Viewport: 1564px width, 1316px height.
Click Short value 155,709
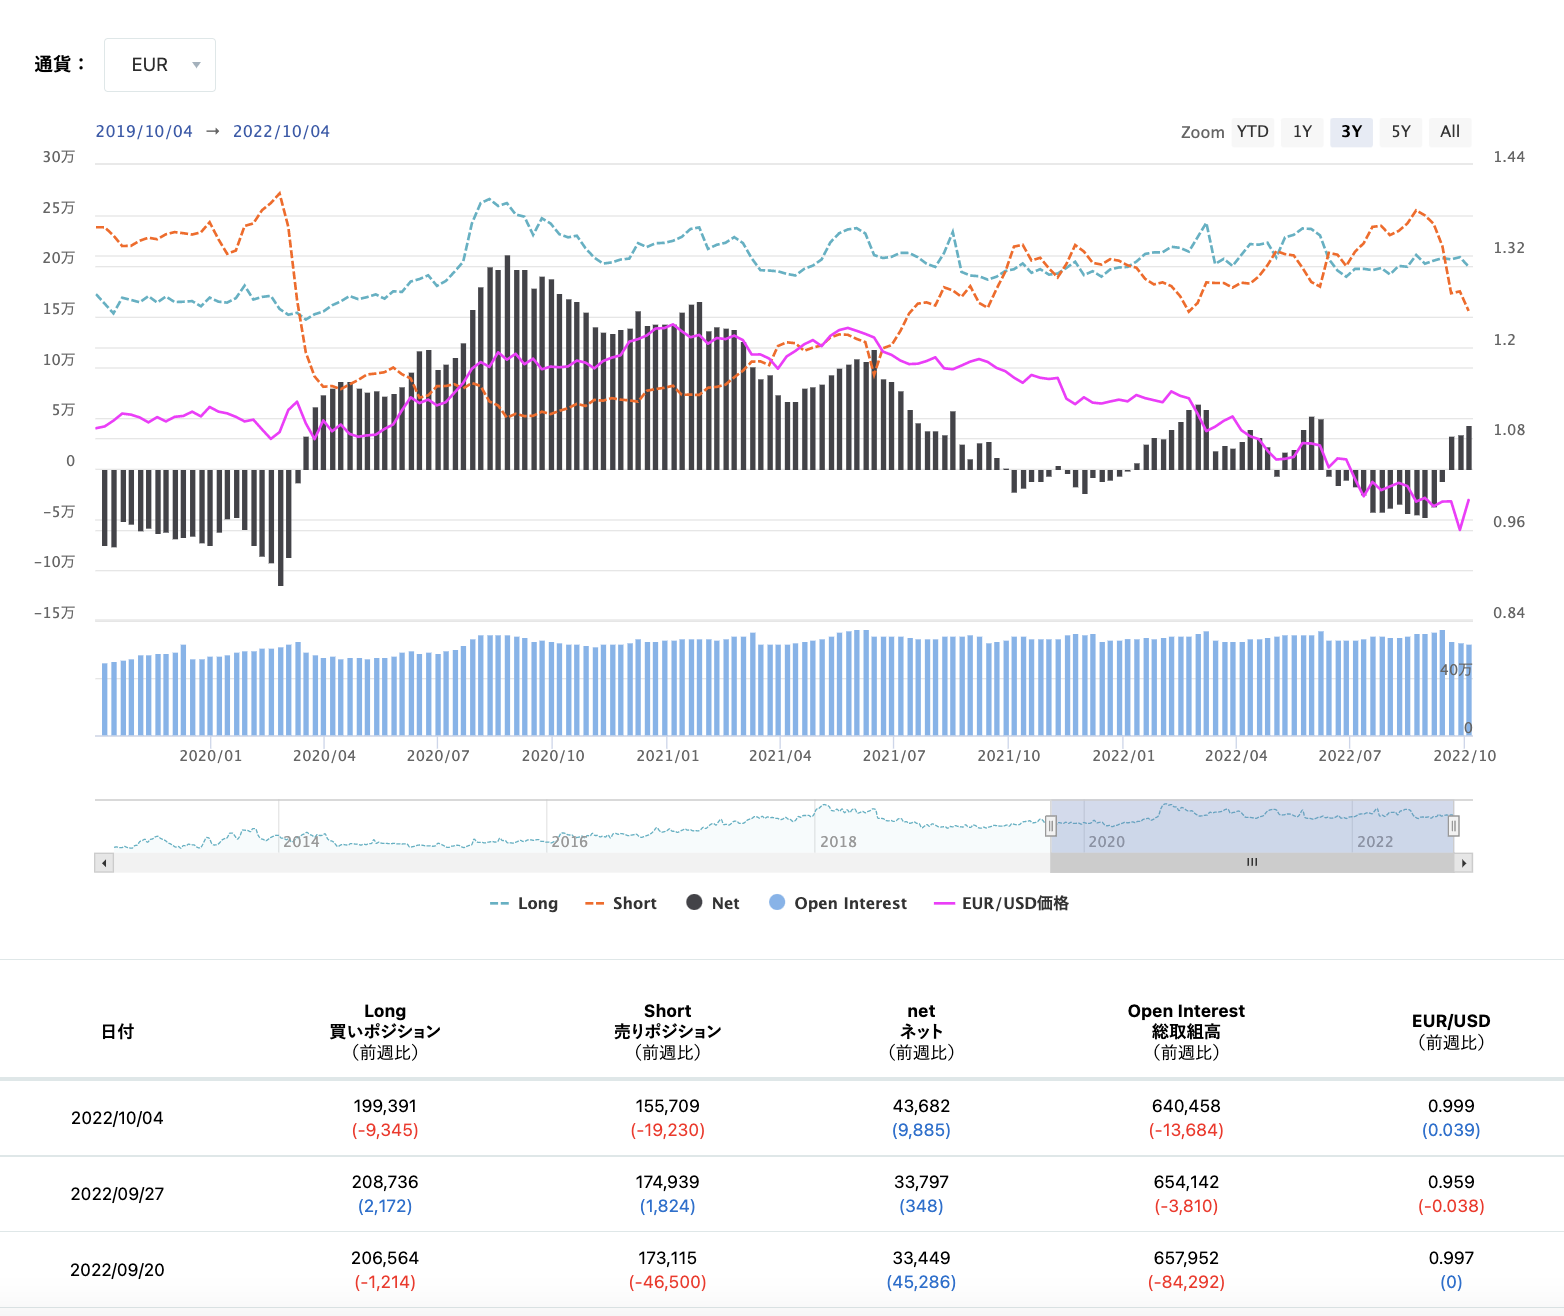[x=668, y=1106]
